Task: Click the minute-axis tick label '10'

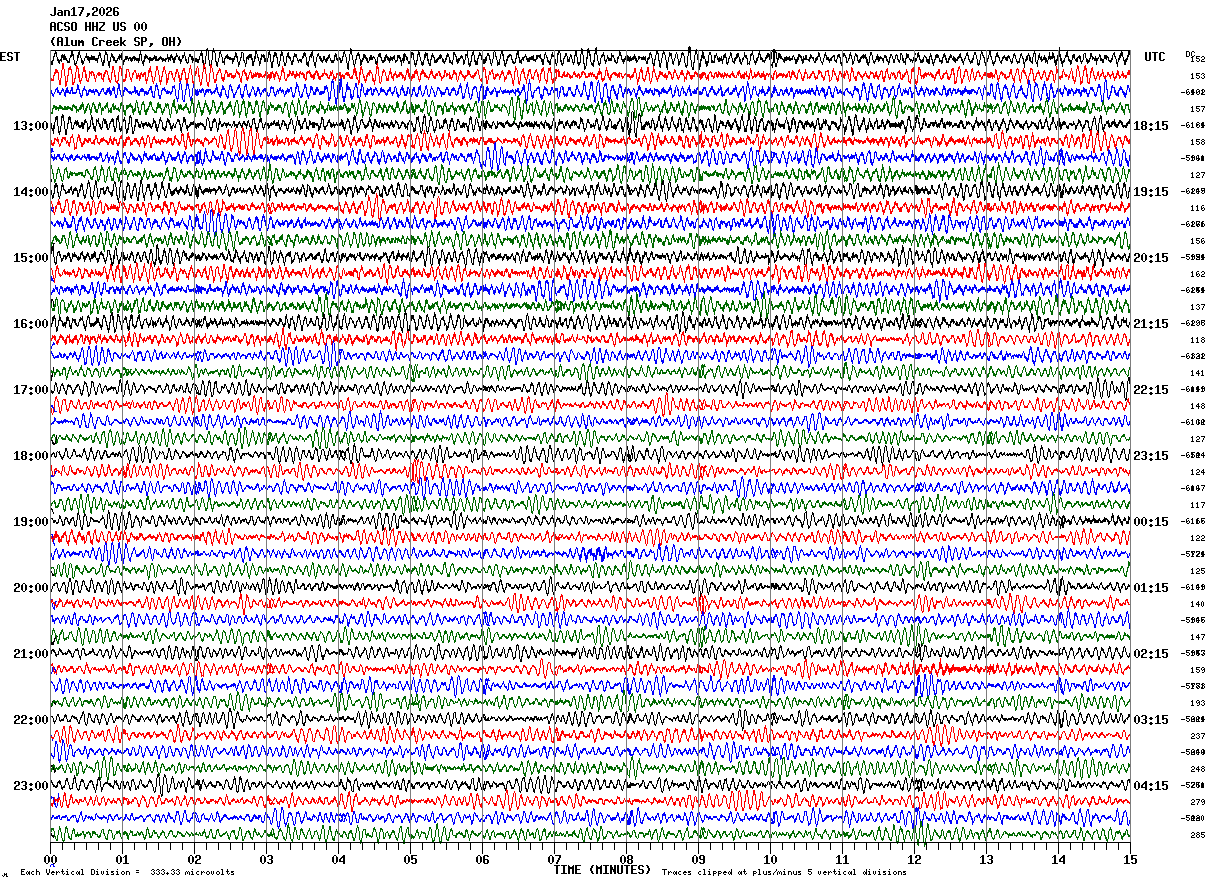Action: coord(771,859)
